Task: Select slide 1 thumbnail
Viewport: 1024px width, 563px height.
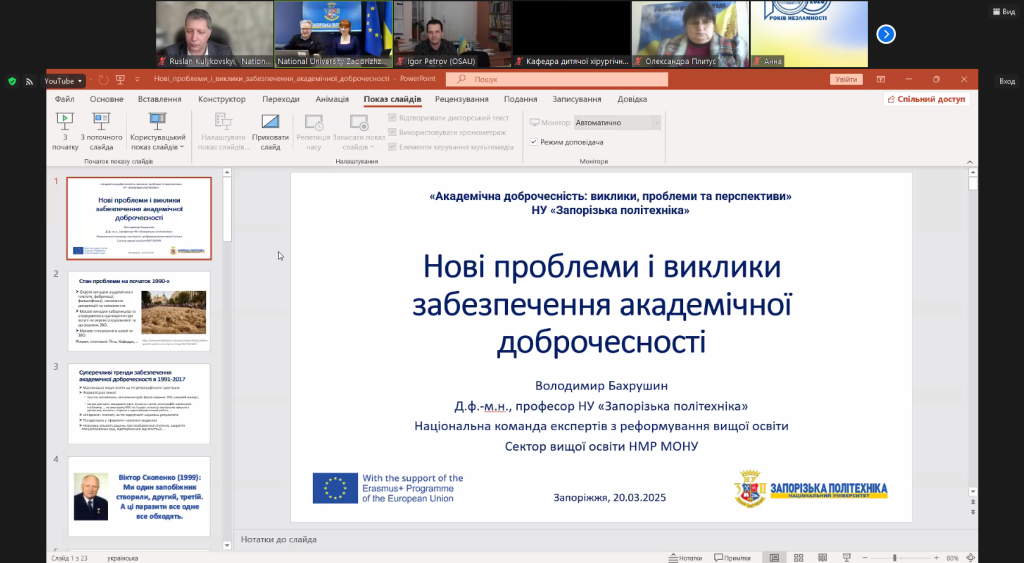Action: coord(139,218)
